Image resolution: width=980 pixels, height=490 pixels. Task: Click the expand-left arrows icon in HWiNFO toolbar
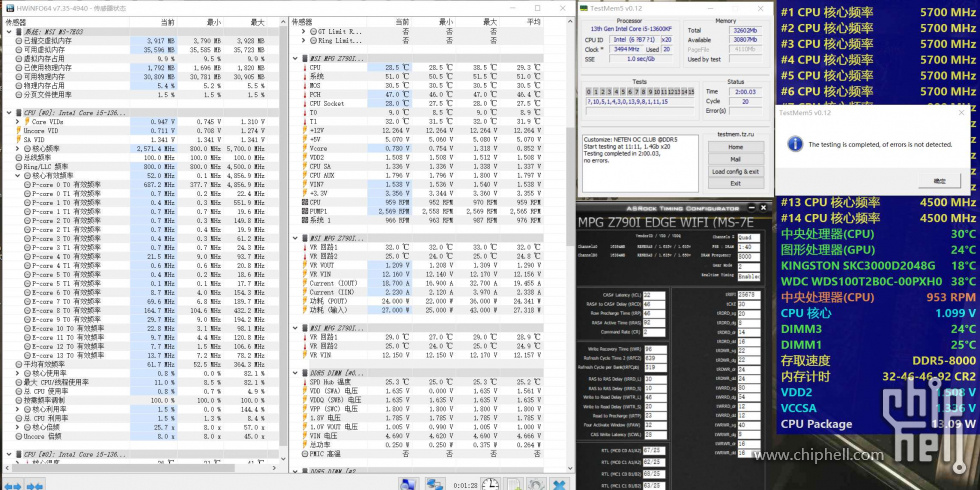[x=13, y=486]
